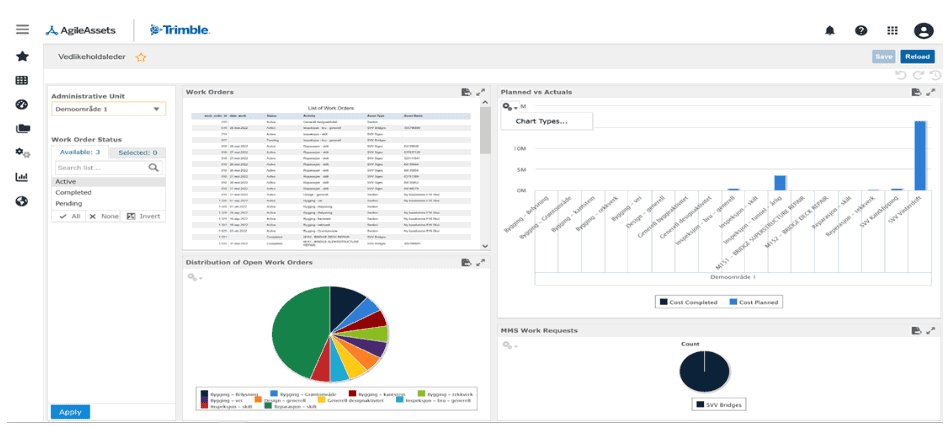The image size is (952, 427).
Task: Click the Reload button
Action: (917, 57)
